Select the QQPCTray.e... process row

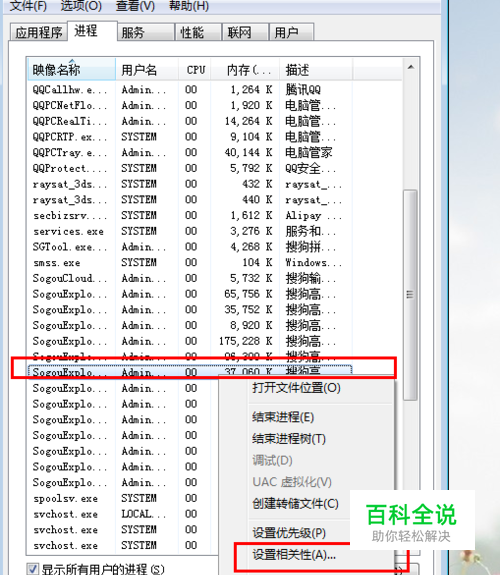coord(190,153)
